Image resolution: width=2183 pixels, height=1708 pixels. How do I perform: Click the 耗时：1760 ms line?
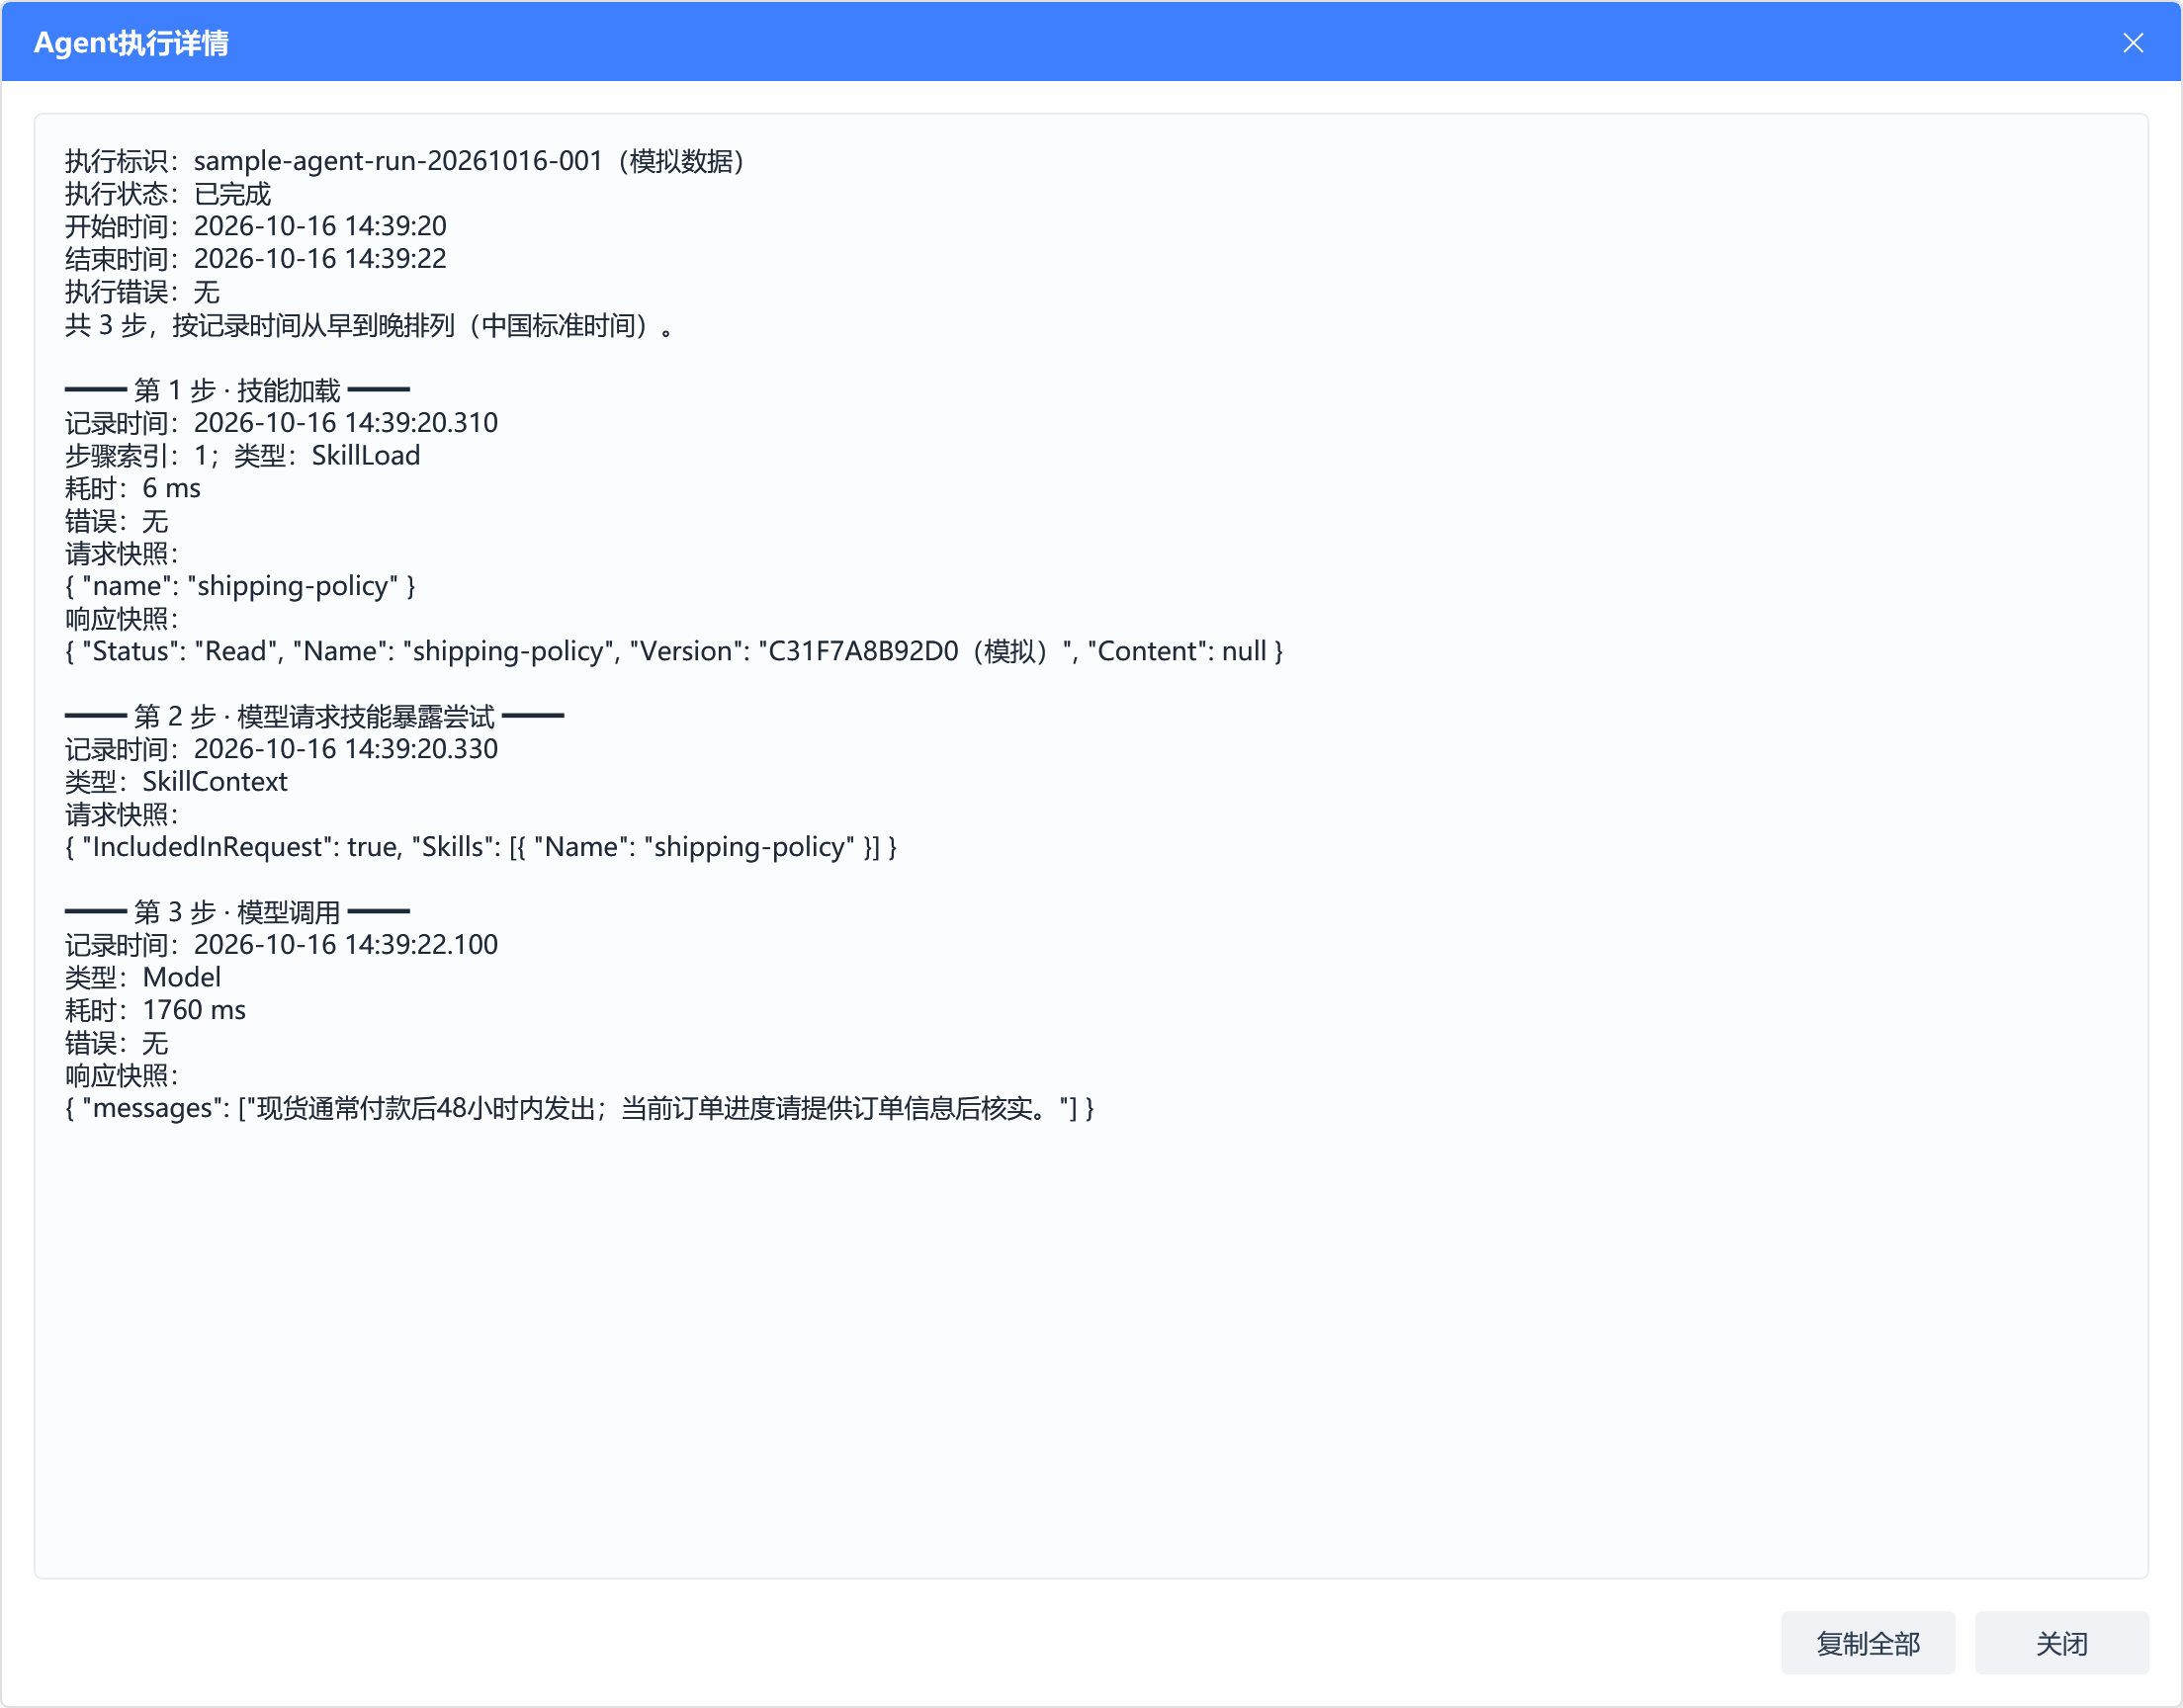pos(155,1010)
